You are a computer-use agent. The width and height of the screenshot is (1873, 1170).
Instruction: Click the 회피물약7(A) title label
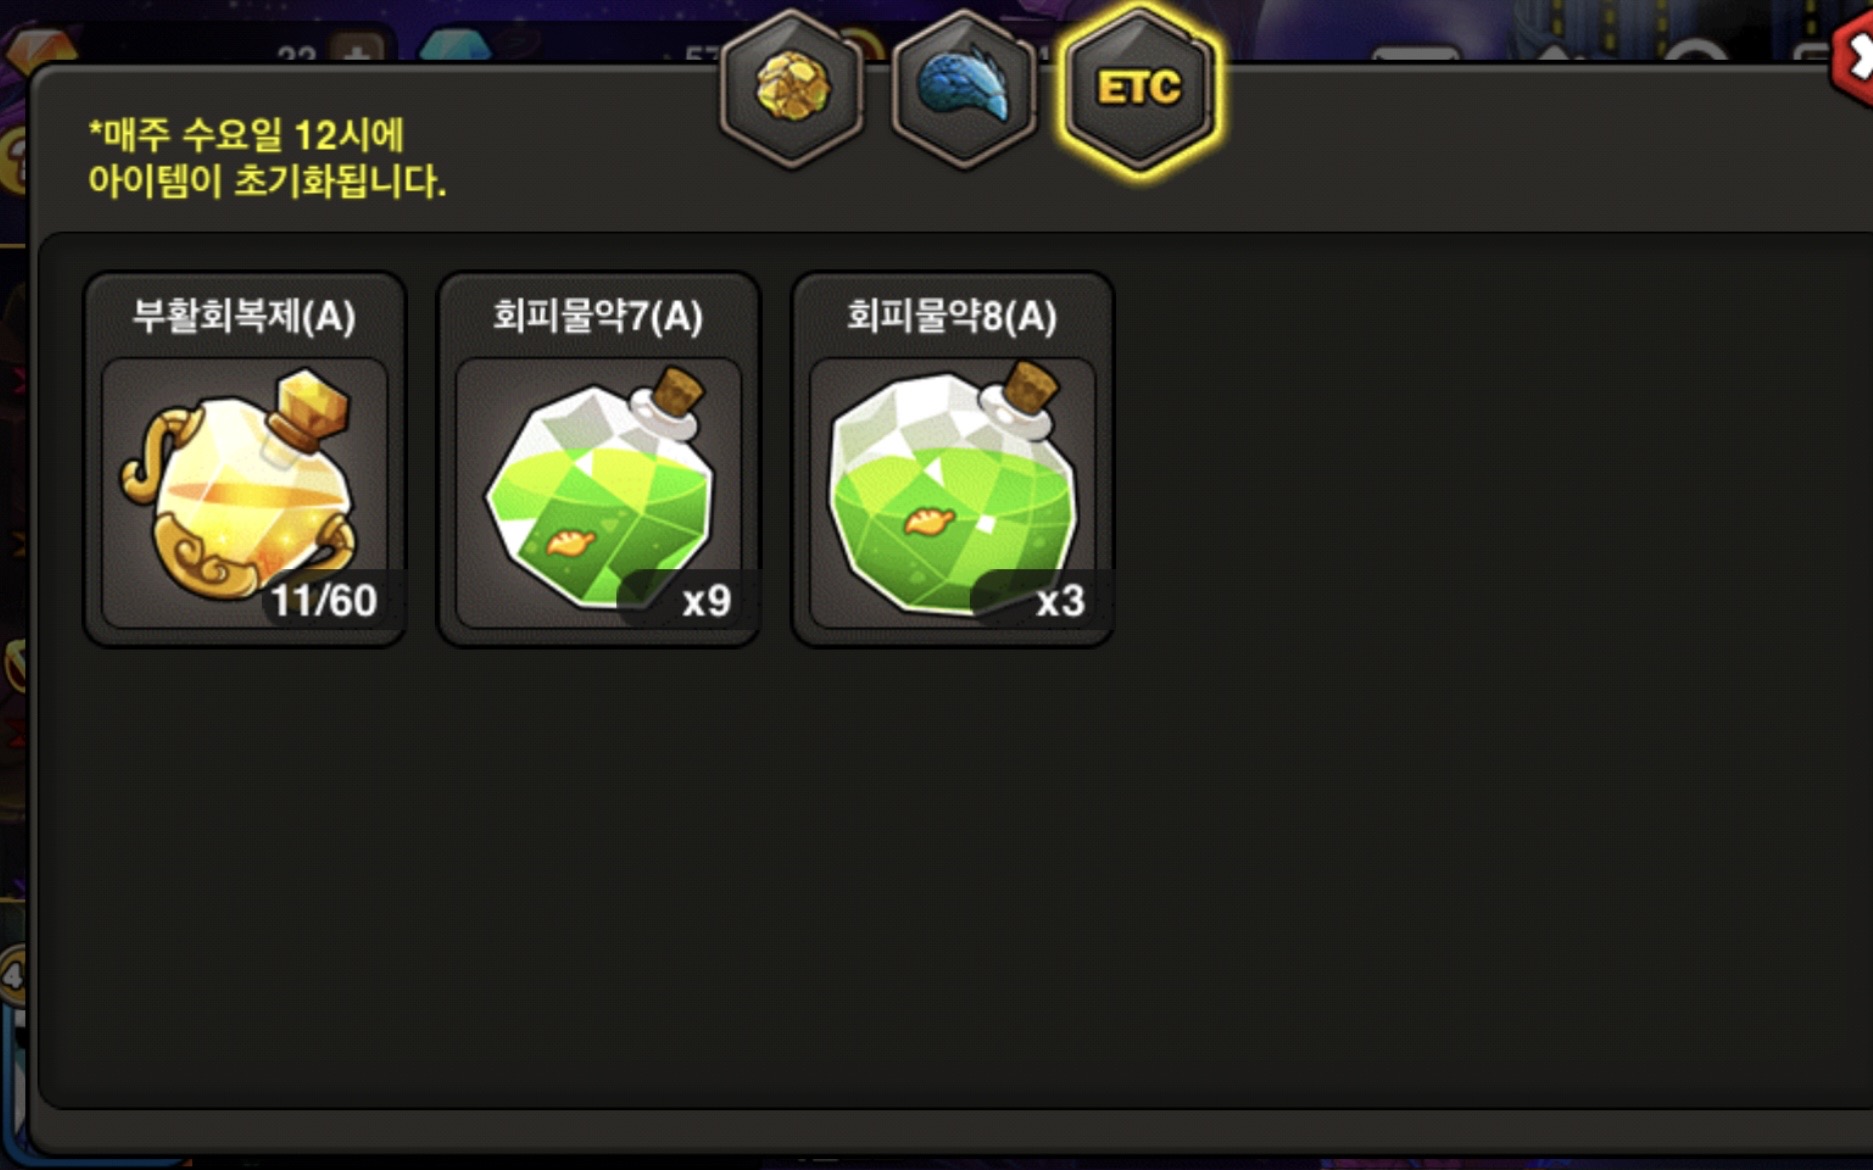click(x=598, y=317)
